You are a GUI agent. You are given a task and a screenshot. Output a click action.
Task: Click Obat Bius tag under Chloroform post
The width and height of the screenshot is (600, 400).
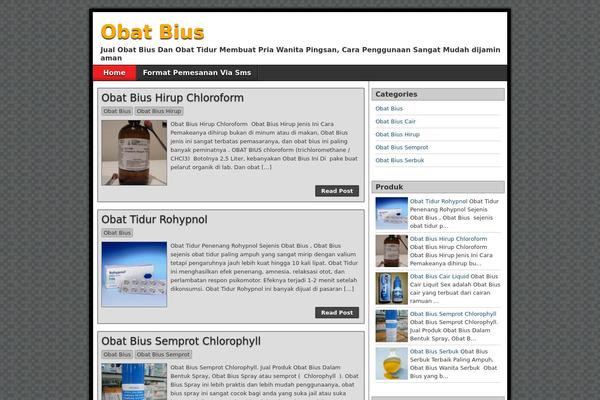pos(117,111)
